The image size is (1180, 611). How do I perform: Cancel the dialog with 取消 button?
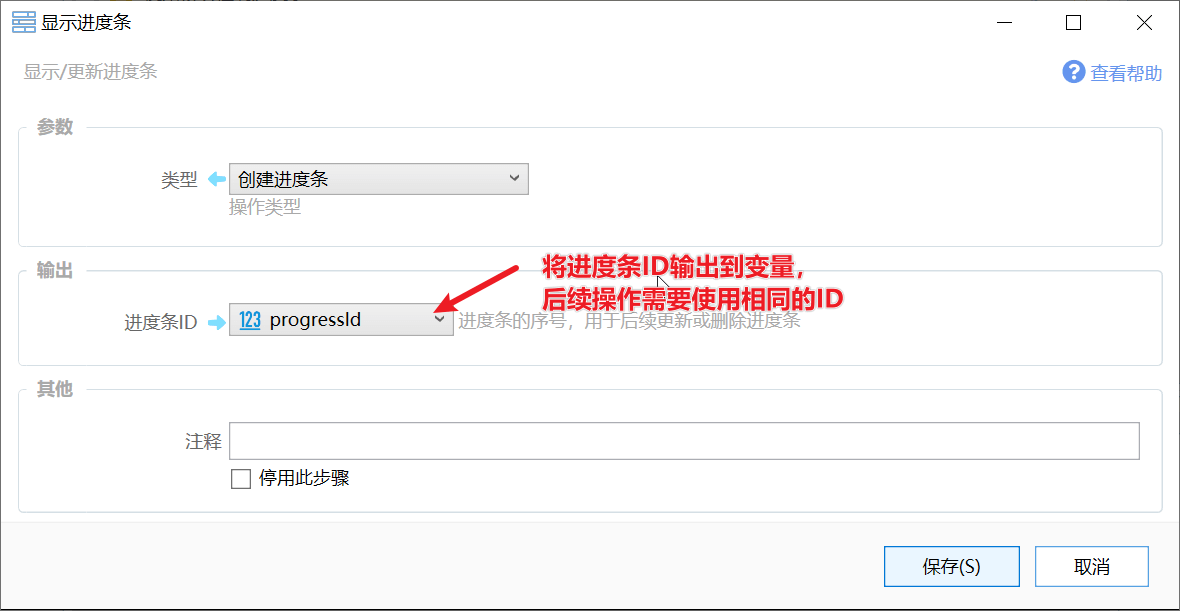pos(1091,566)
